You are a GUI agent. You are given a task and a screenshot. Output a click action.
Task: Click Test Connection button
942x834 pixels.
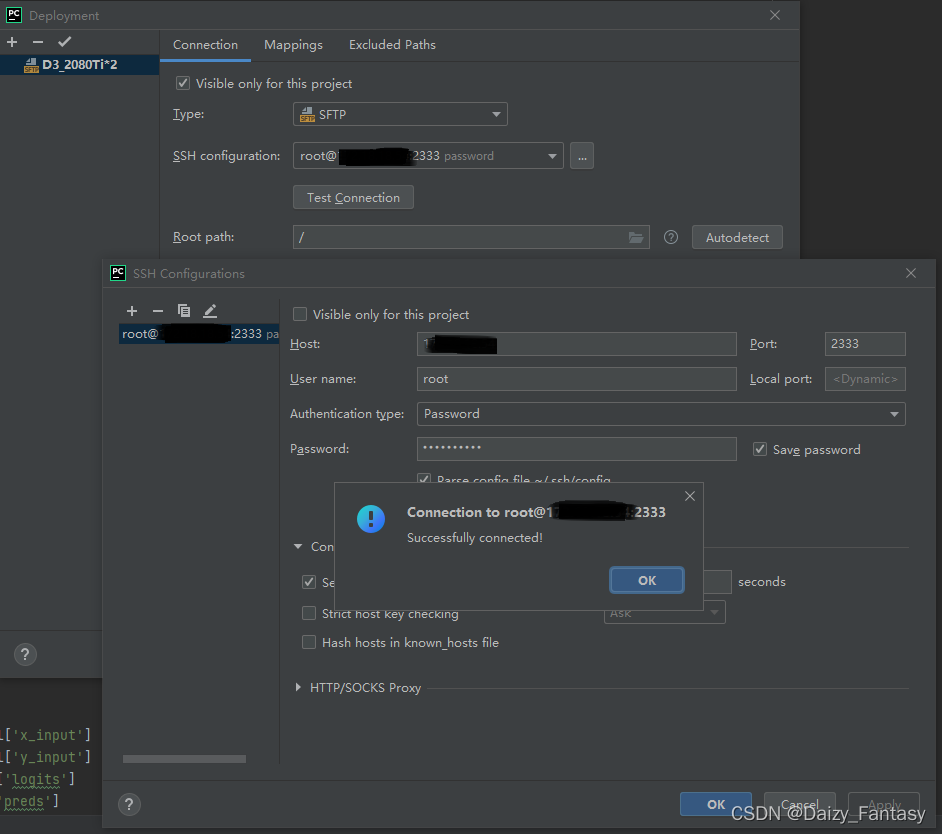click(x=353, y=198)
